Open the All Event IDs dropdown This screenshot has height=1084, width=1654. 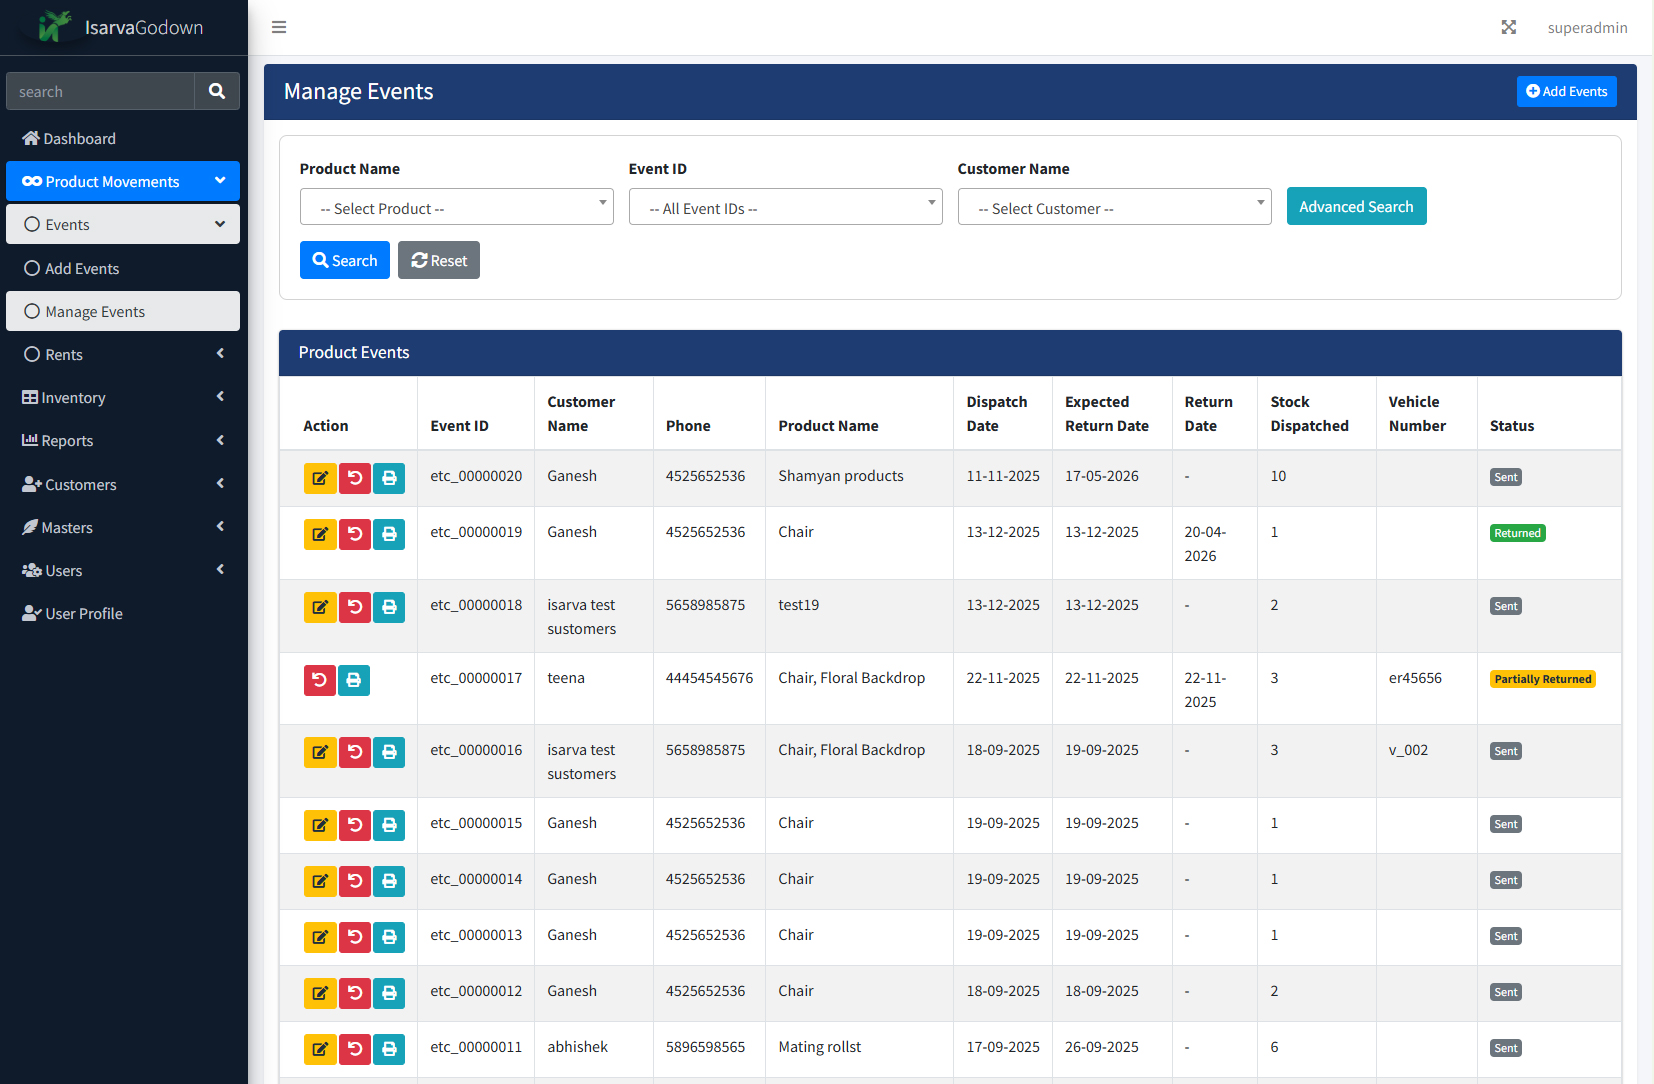pyautogui.click(x=786, y=207)
